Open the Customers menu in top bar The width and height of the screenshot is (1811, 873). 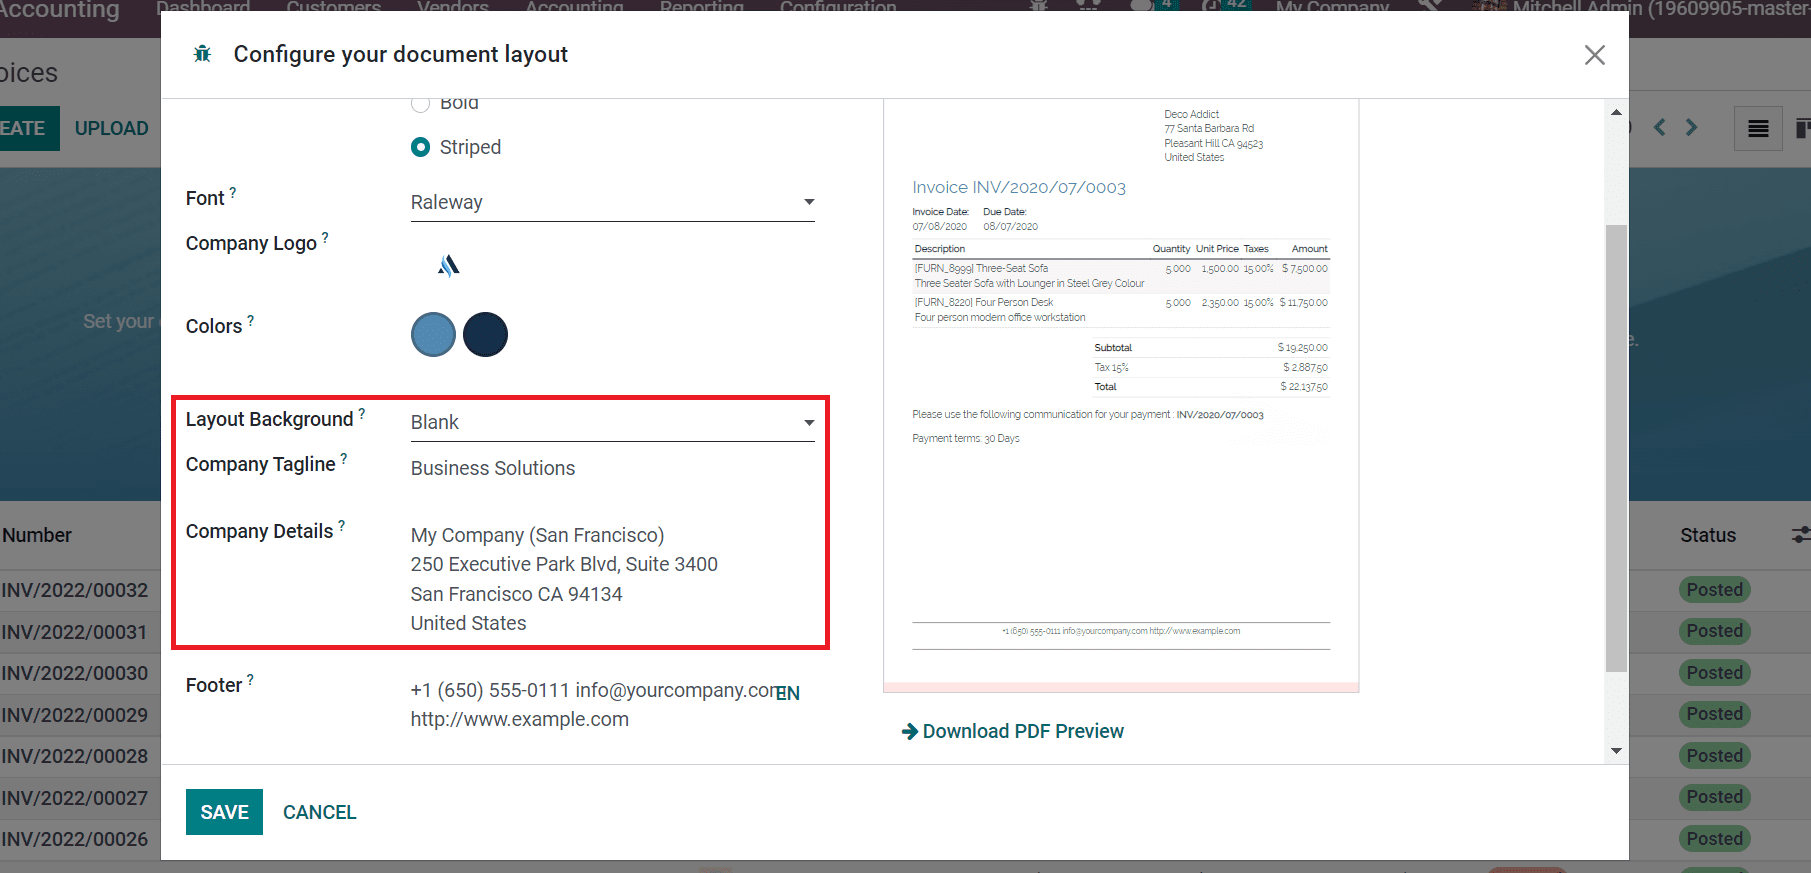tap(334, 6)
